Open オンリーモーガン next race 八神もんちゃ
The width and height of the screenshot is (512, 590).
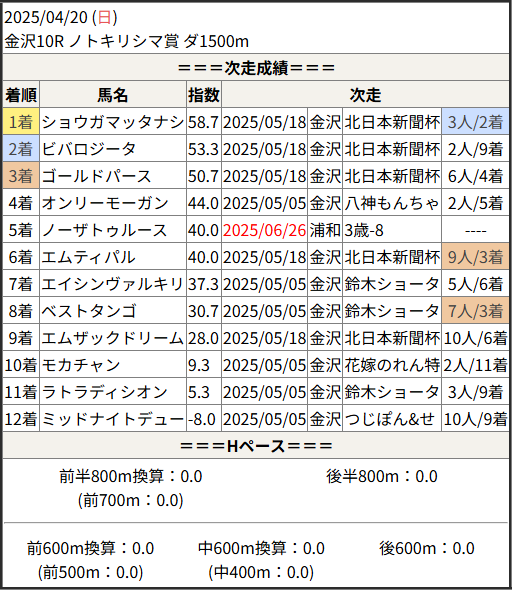(392, 203)
